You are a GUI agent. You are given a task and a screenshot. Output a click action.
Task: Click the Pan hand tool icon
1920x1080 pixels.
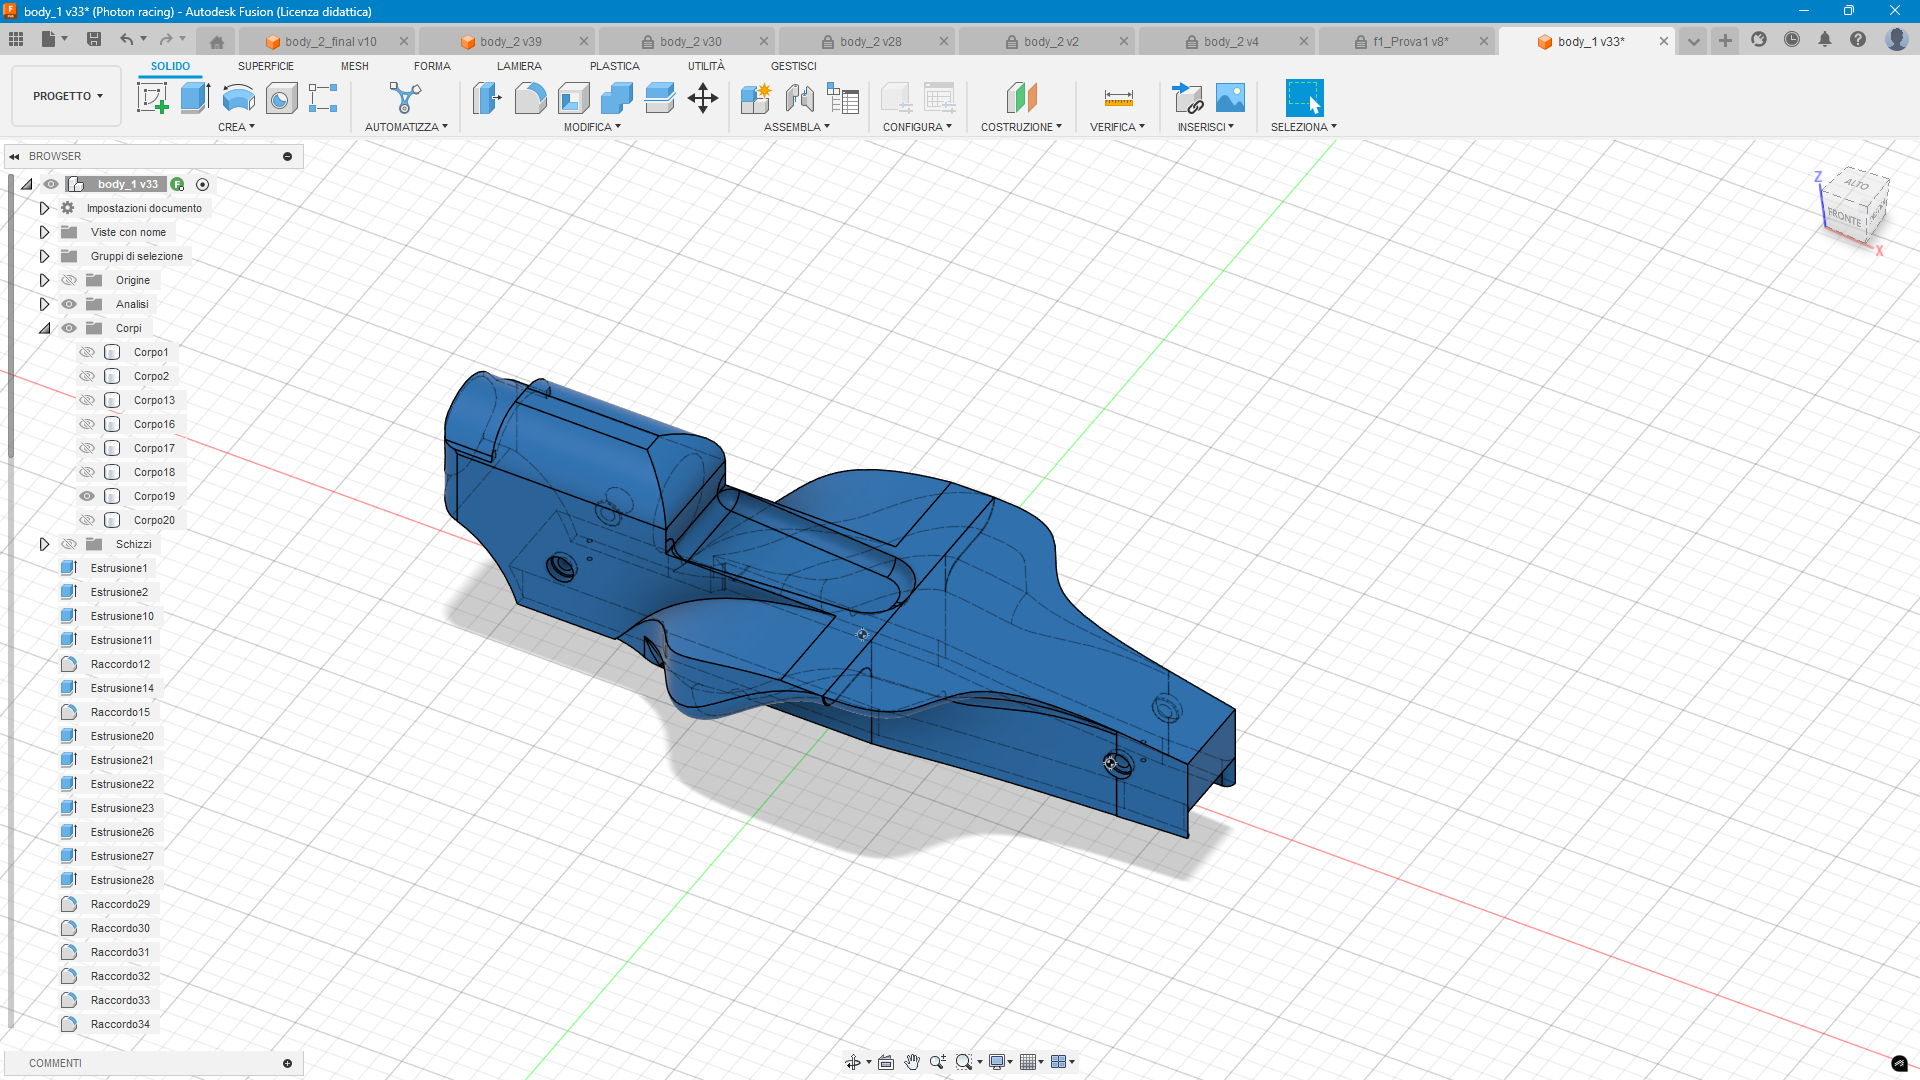point(912,1062)
